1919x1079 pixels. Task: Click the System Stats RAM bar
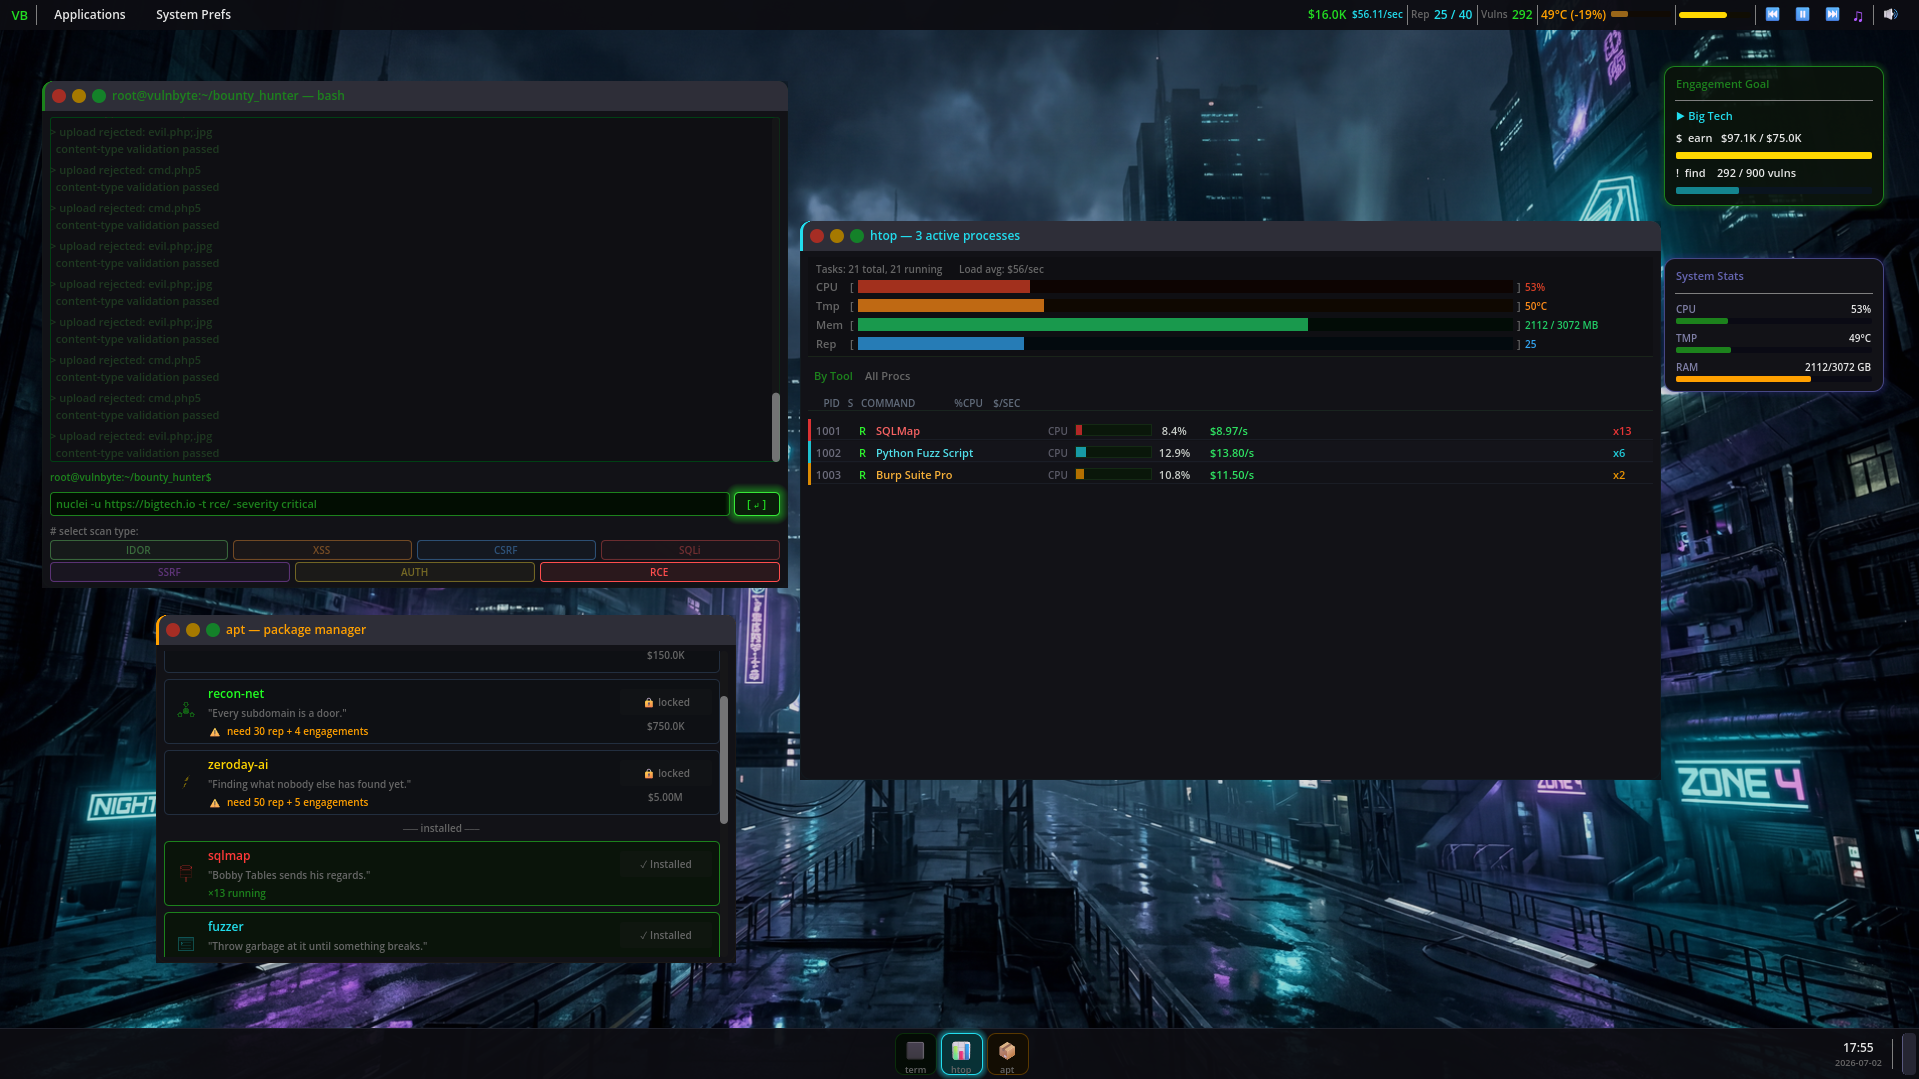click(x=1774, y=379)
